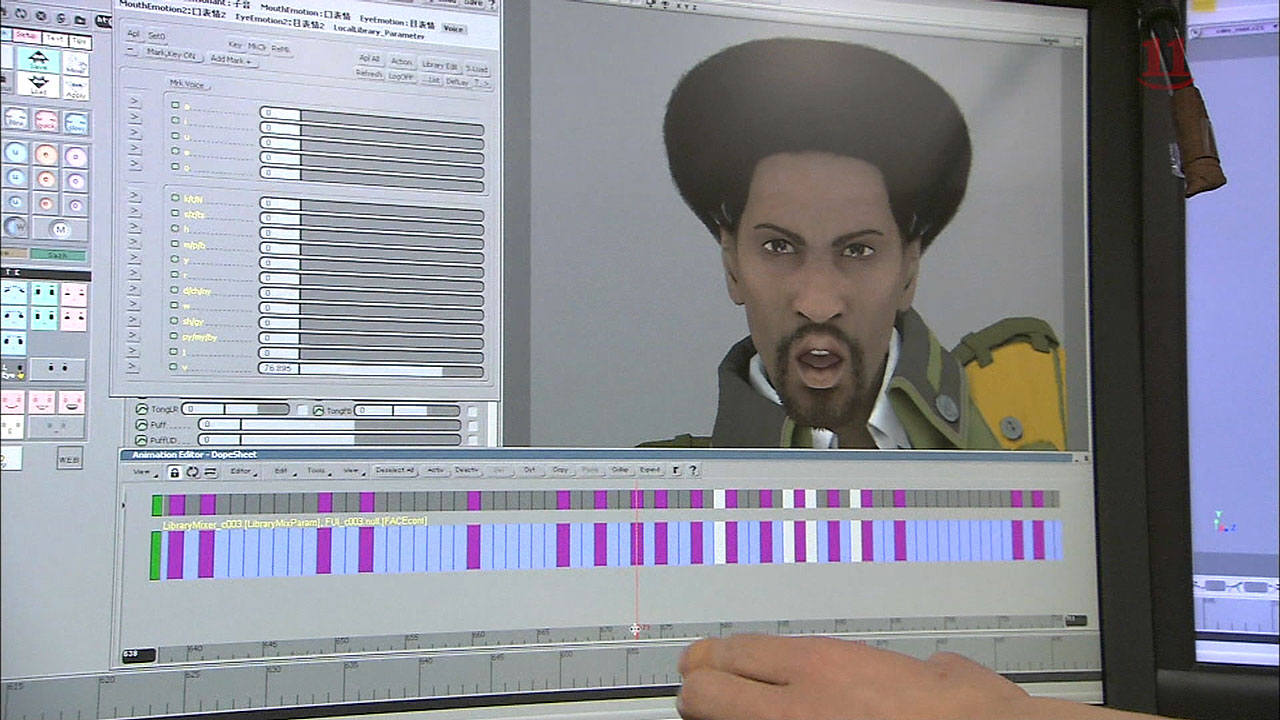Click the Deactiv button in DopeSheet

466,470
